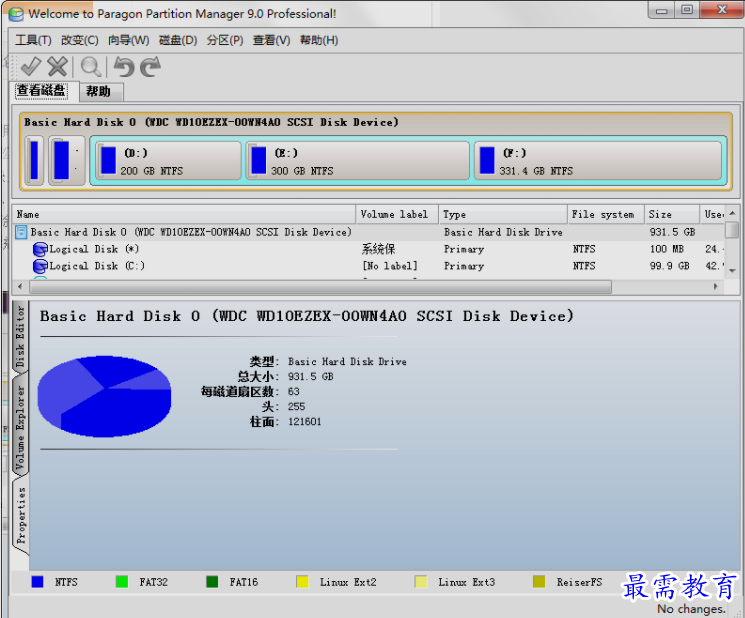Click the Paragon app icon in title bar
745x618 pixels.
[16, 14]
